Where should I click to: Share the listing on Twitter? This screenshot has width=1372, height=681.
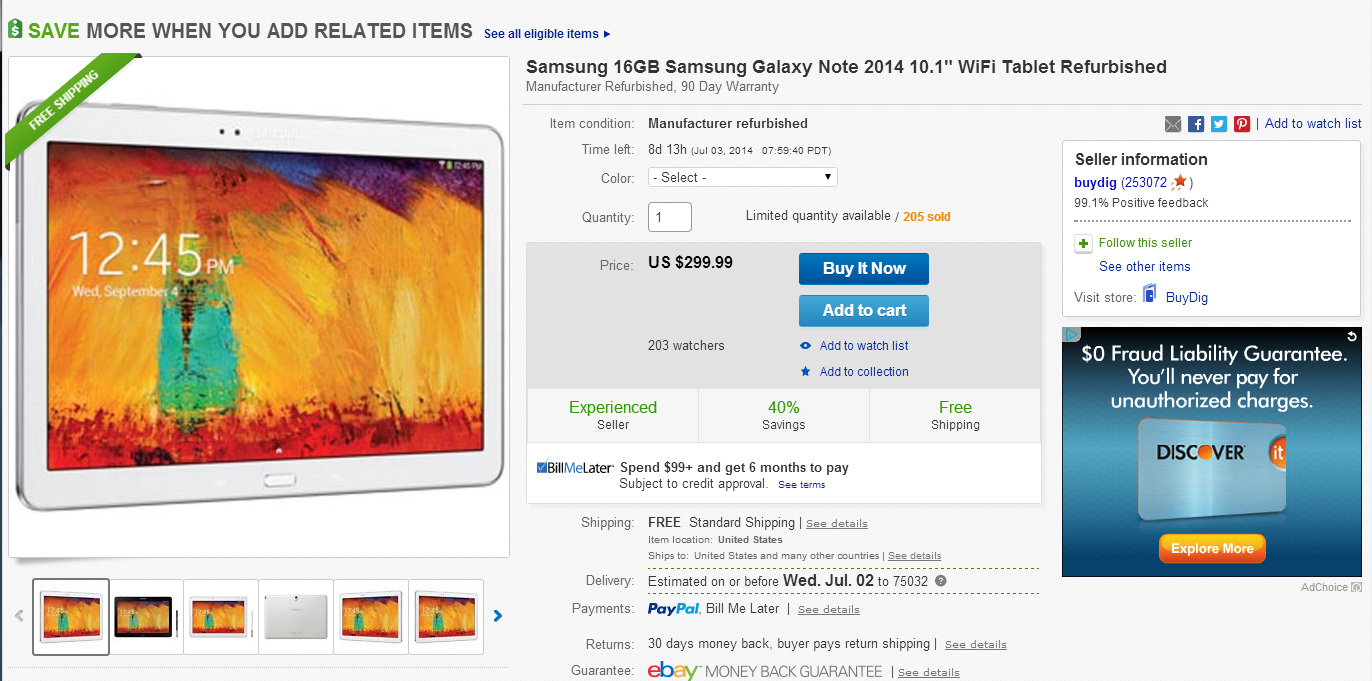point(1218,124)
